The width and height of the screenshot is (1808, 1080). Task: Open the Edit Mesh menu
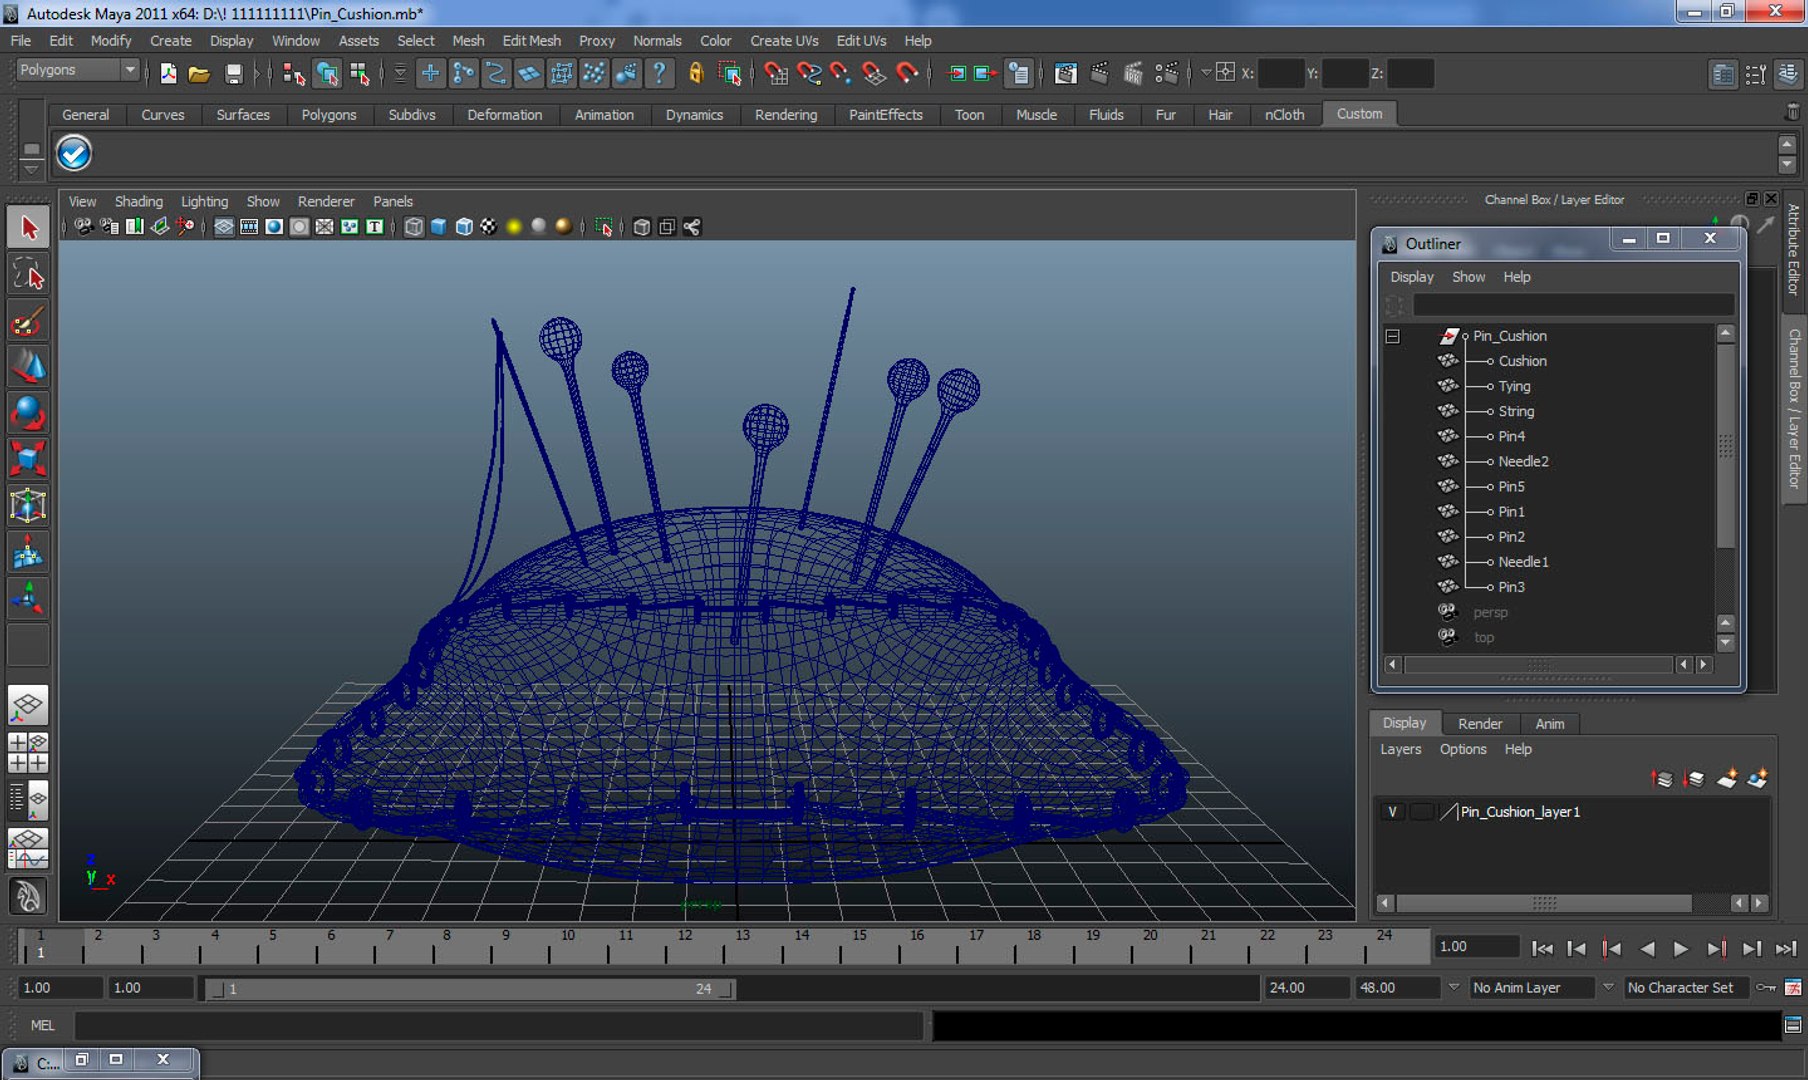[531, 41]
